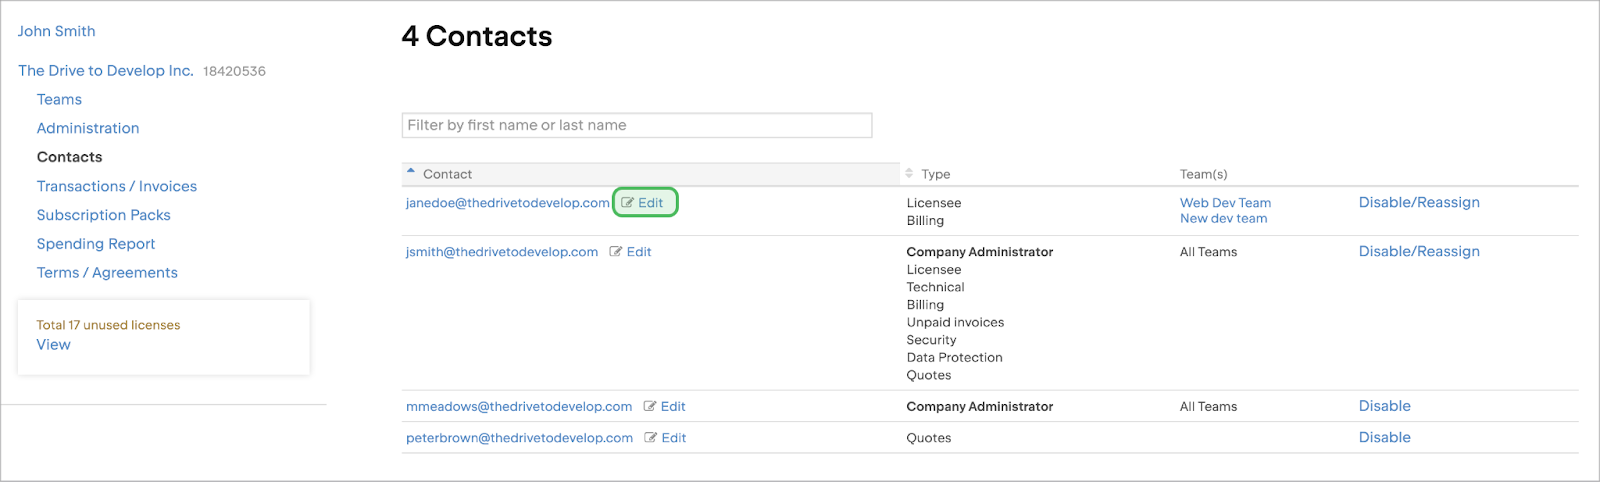Open the Web Dev Team link

[1225, 203]
